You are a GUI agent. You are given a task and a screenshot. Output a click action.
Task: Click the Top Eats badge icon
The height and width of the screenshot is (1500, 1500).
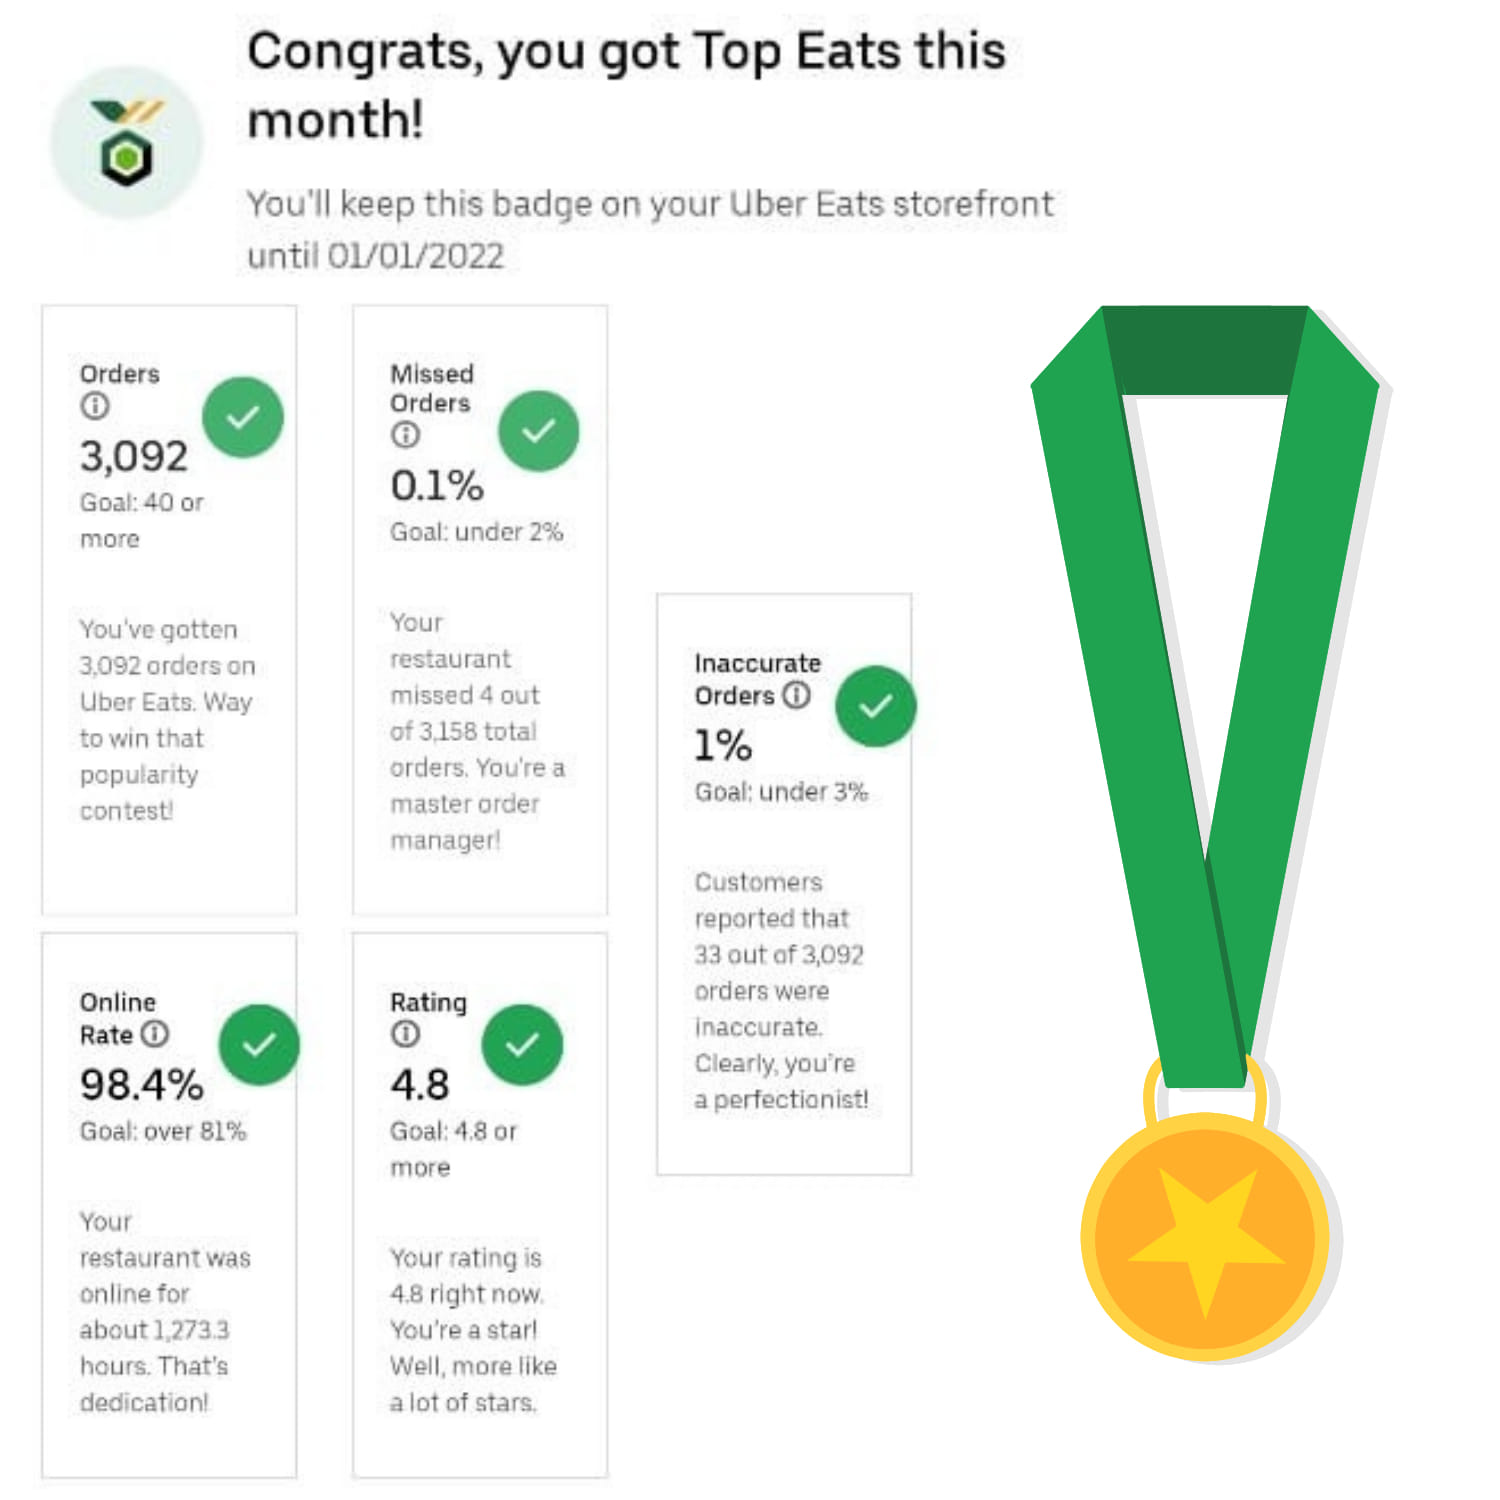(x=127, y=143)
